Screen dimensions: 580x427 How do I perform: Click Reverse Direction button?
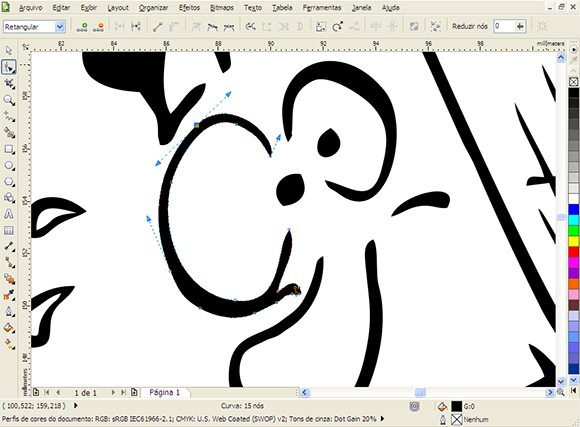pos(250,26)
